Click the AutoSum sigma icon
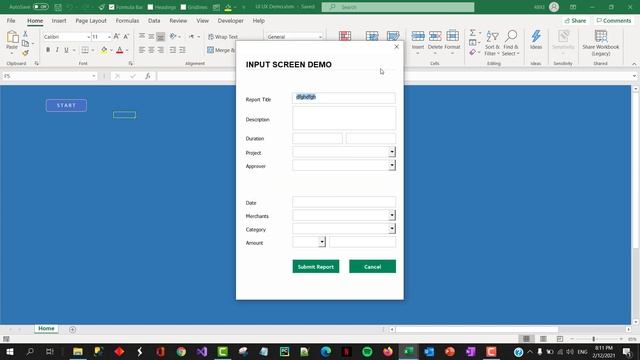 click(472, 33)
